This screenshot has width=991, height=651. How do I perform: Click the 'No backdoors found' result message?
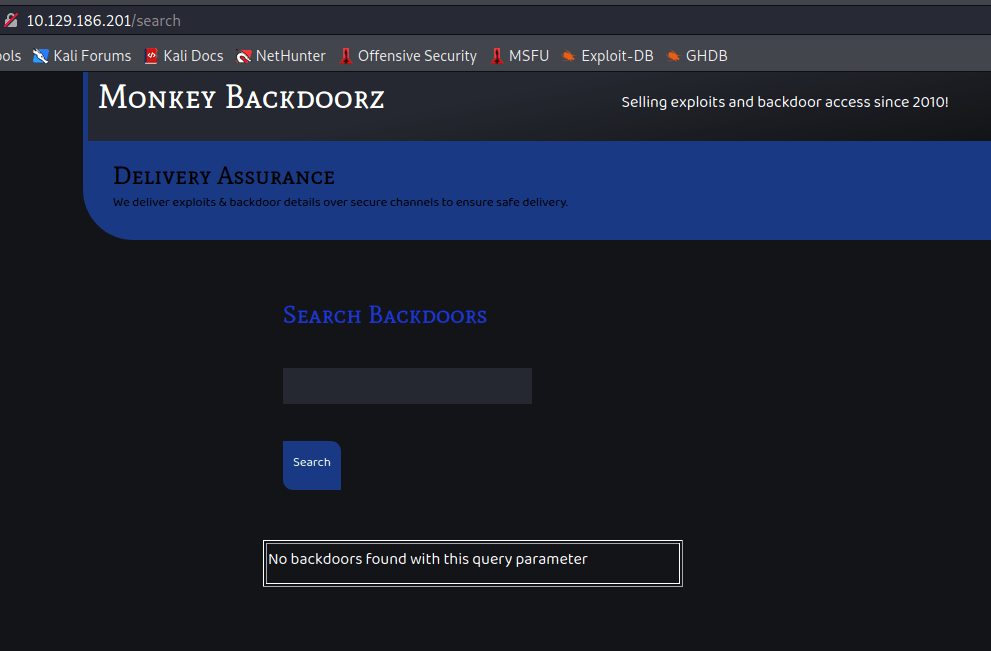(x=428, y=559)
